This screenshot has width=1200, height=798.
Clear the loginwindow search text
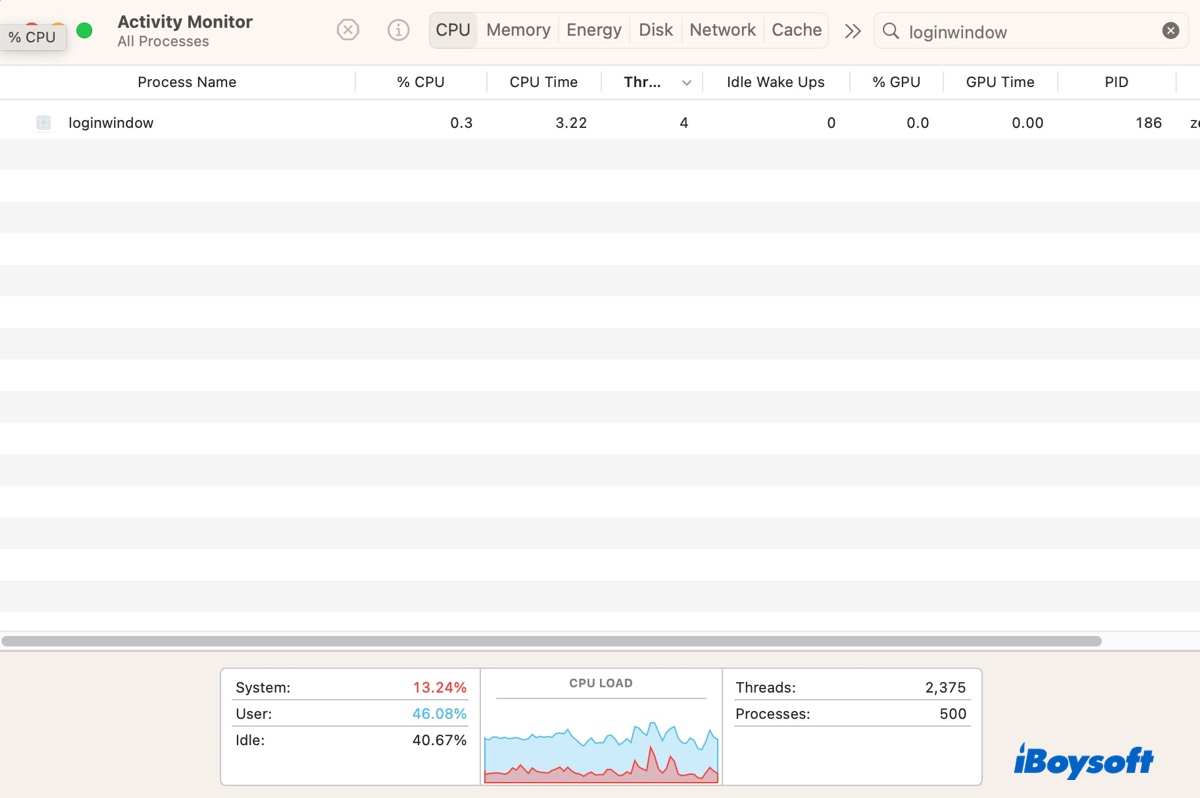click(1170, 31)
